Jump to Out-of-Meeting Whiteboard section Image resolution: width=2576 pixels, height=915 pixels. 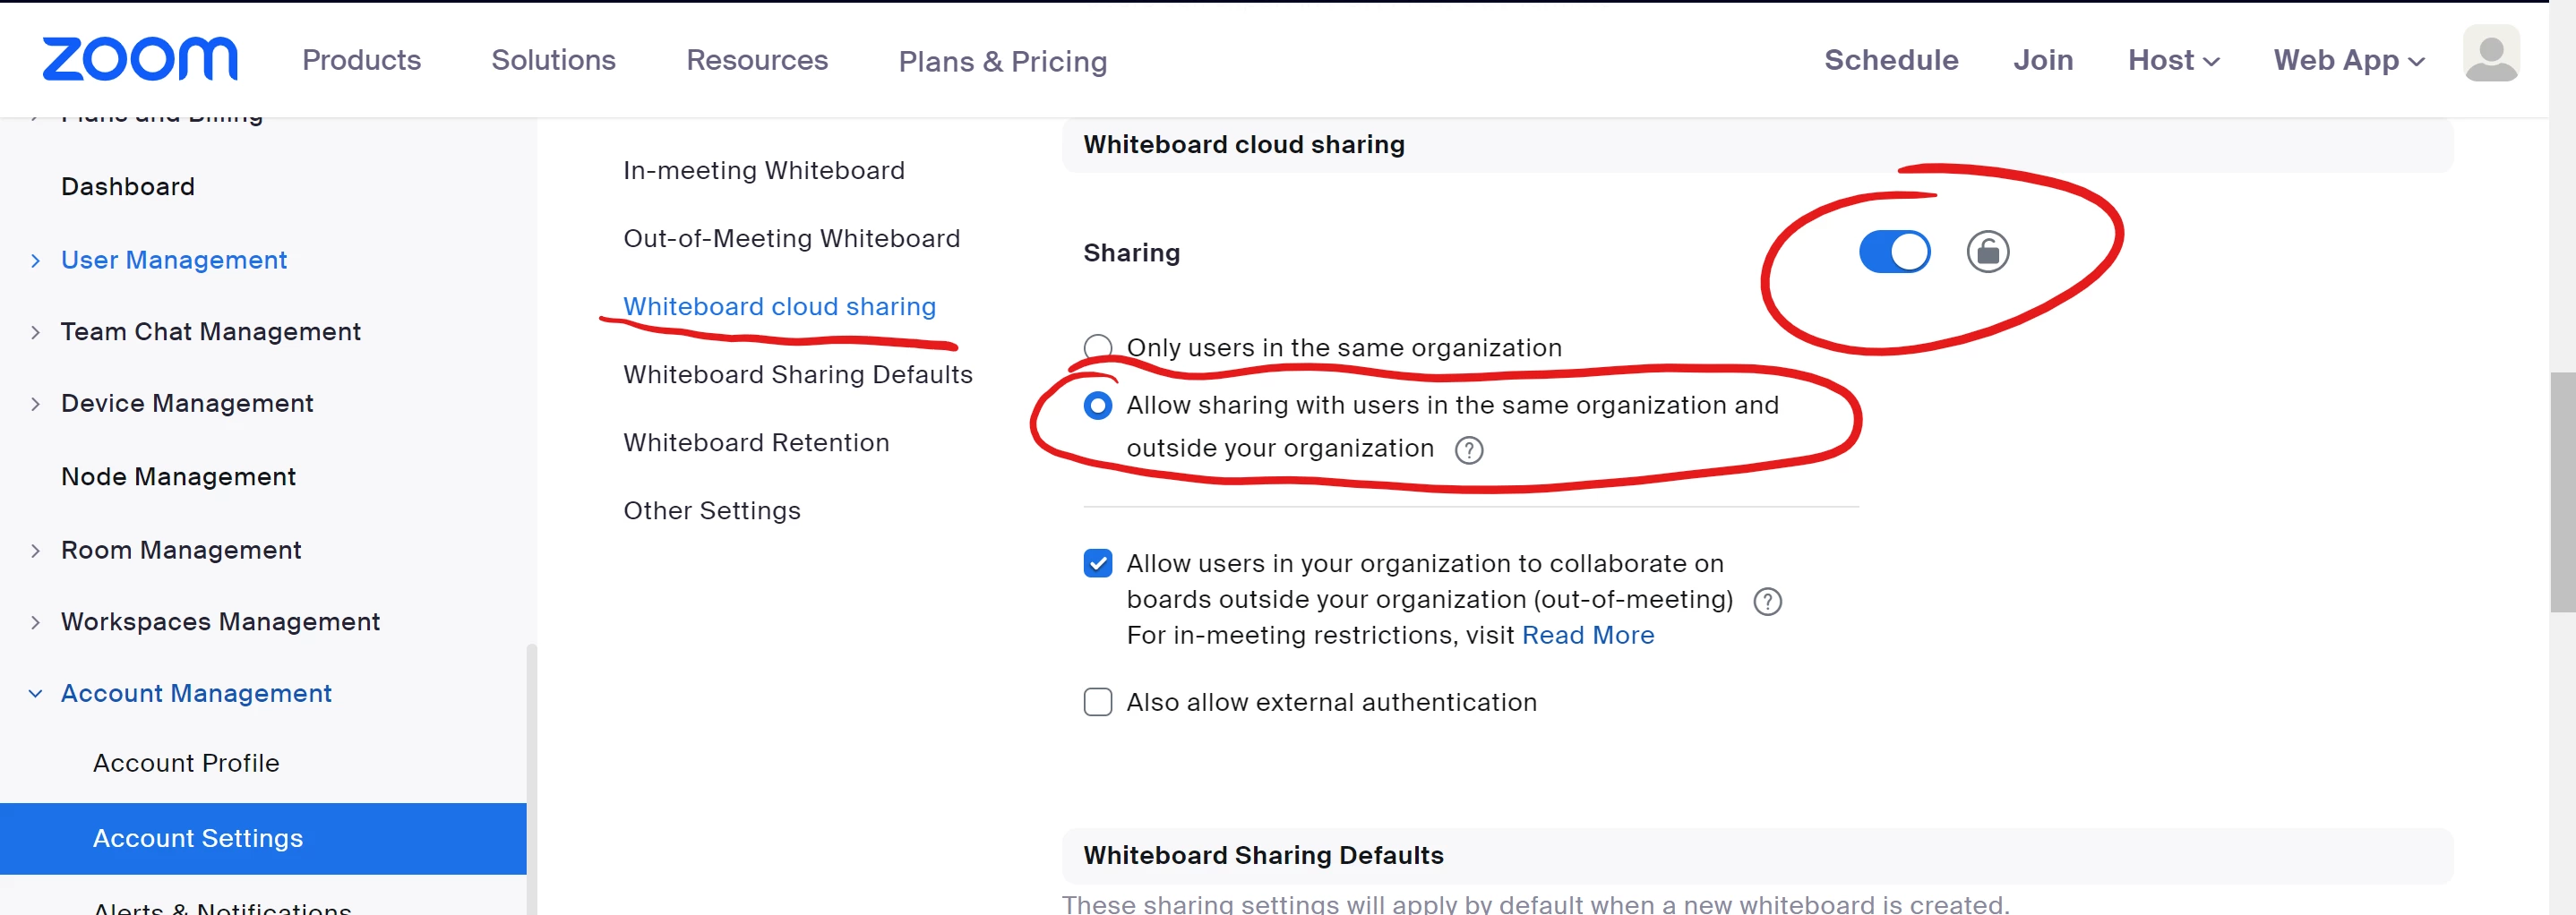791,238
